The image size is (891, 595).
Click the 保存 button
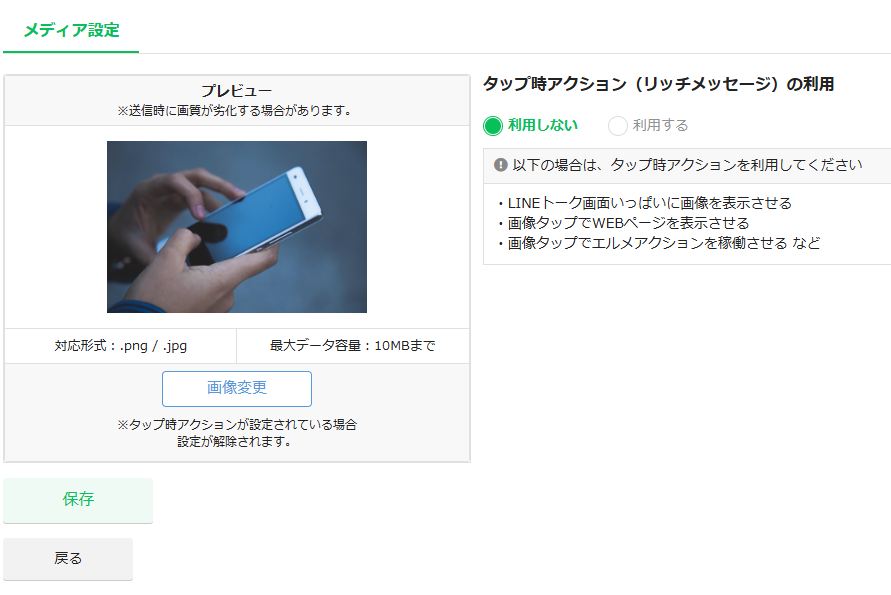(78, 500)
